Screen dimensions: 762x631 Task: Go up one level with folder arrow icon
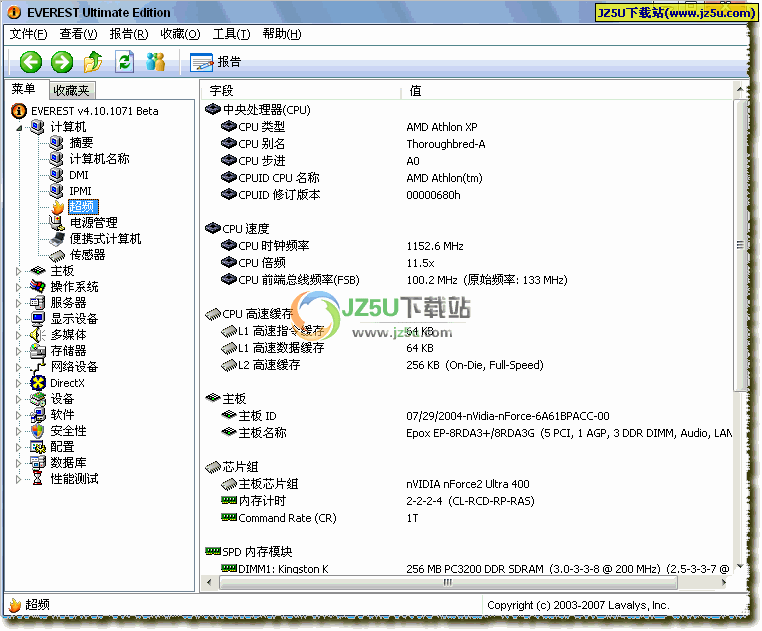[93, 62]
